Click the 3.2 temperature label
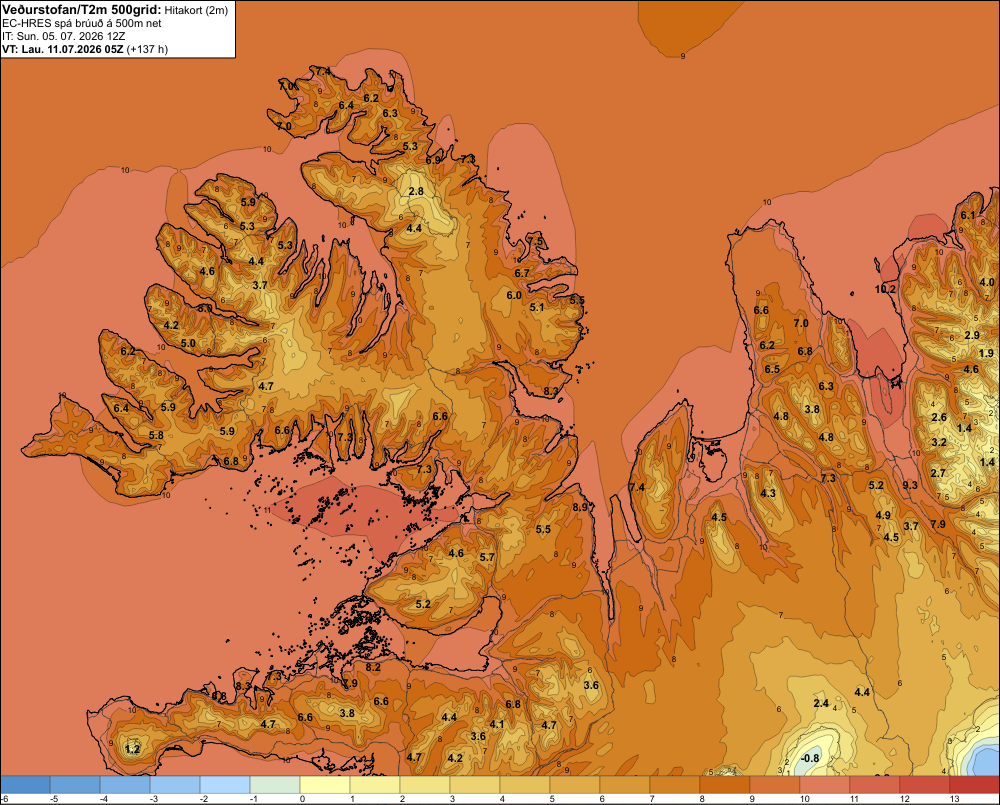The width and height of the screenshot is (1000, 805). (939, 442)
